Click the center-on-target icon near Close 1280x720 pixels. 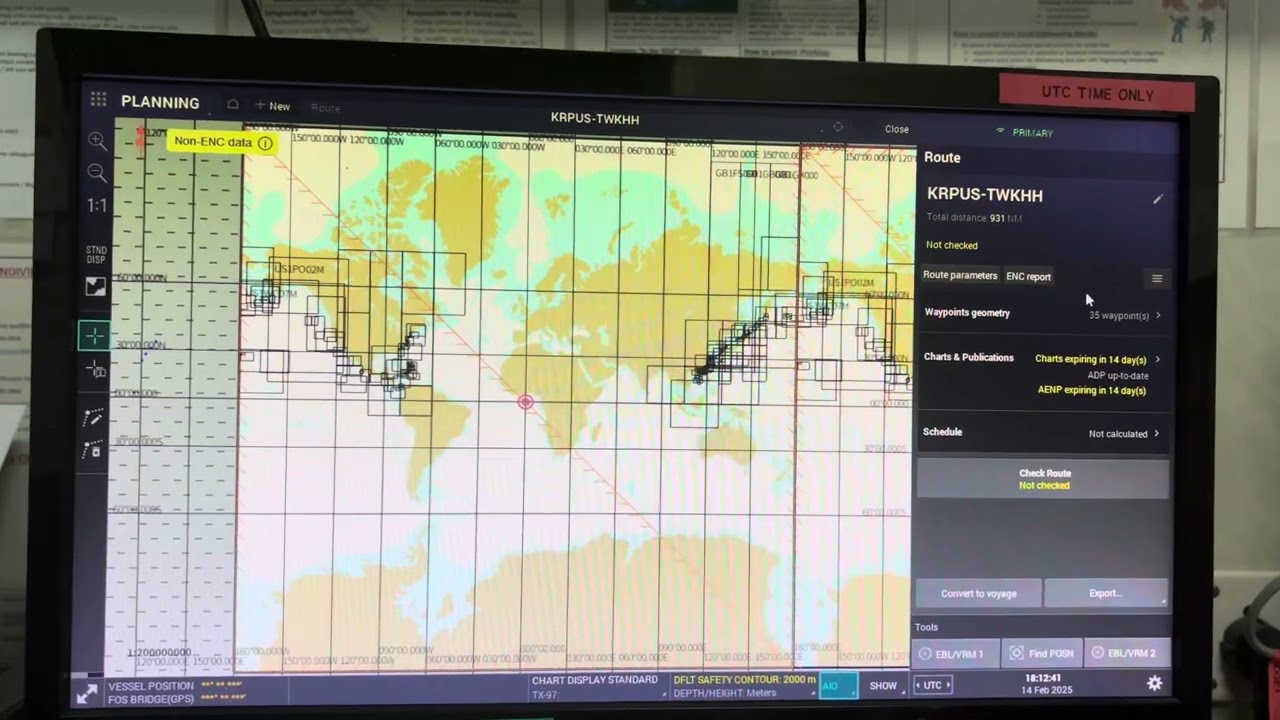coord(838,127)
